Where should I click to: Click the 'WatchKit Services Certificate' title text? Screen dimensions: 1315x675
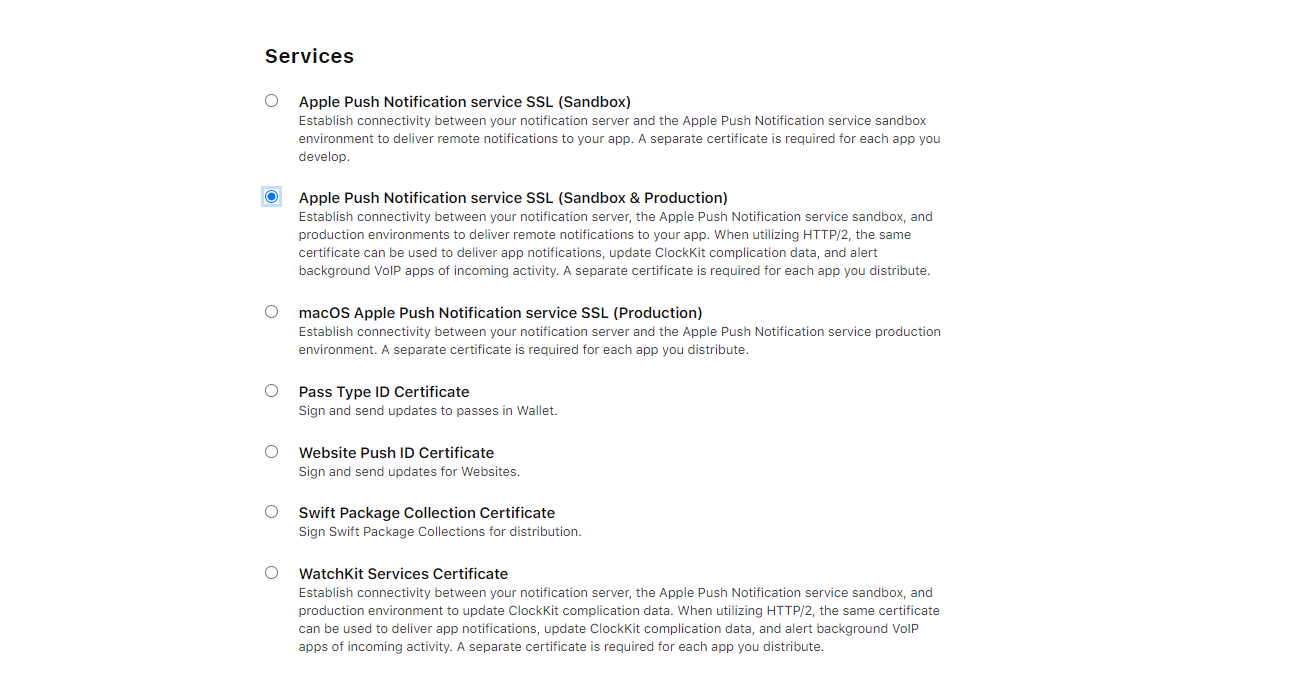[403, 574]
